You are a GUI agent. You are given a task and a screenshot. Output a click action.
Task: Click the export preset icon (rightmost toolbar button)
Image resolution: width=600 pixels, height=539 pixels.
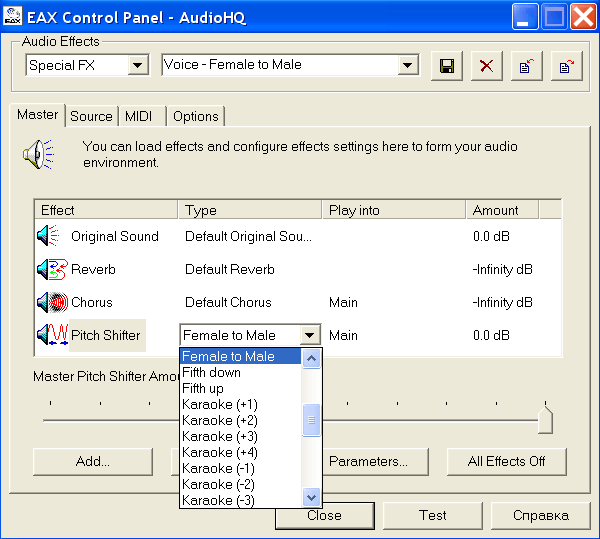(565, 66)
